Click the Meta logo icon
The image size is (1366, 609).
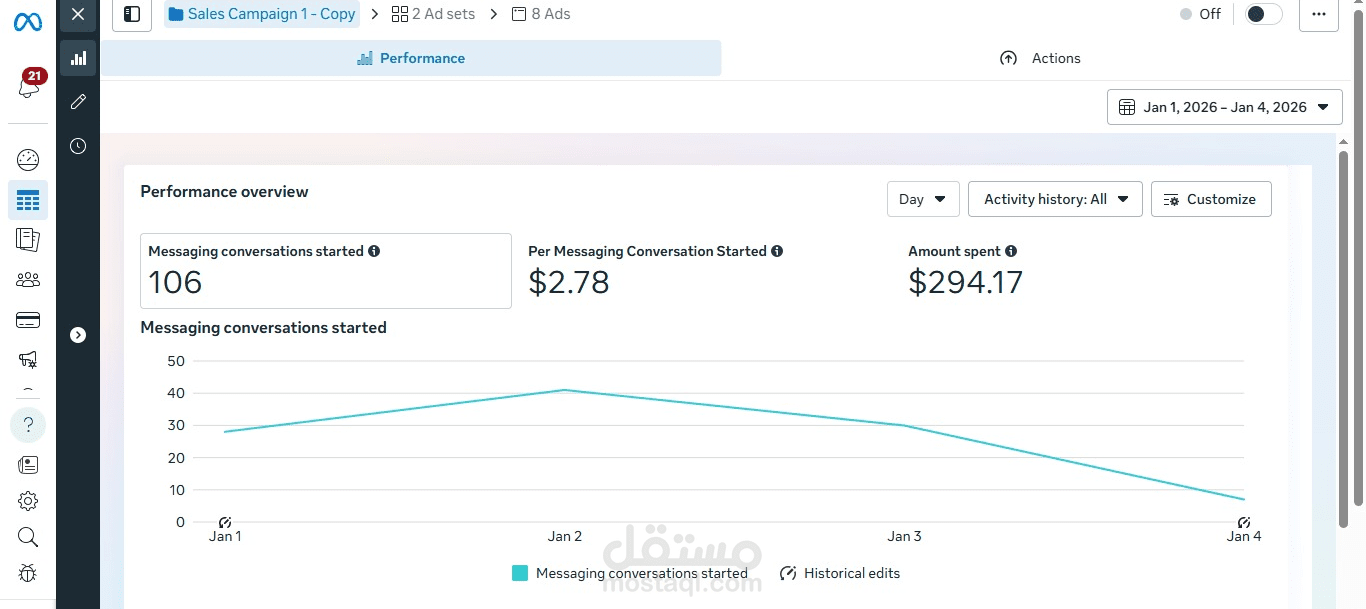click(x=28, y=22)
